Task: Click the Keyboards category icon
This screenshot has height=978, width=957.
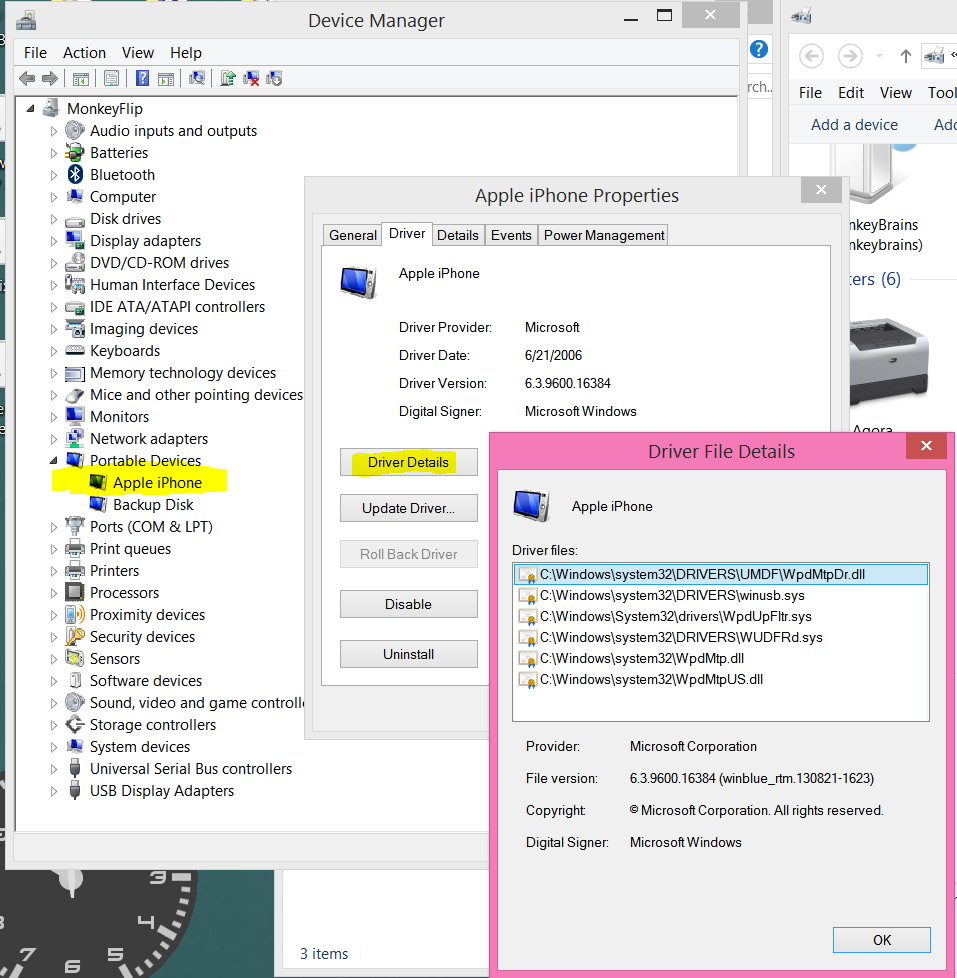Action: point(75,351)
